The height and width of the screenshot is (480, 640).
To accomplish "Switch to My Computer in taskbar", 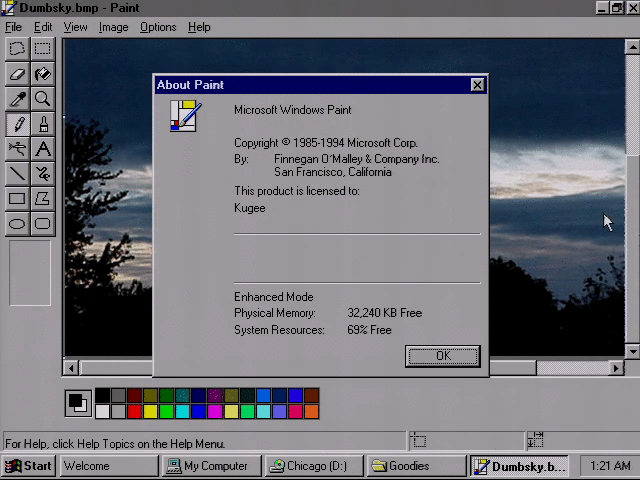I will tap(211, 466).
